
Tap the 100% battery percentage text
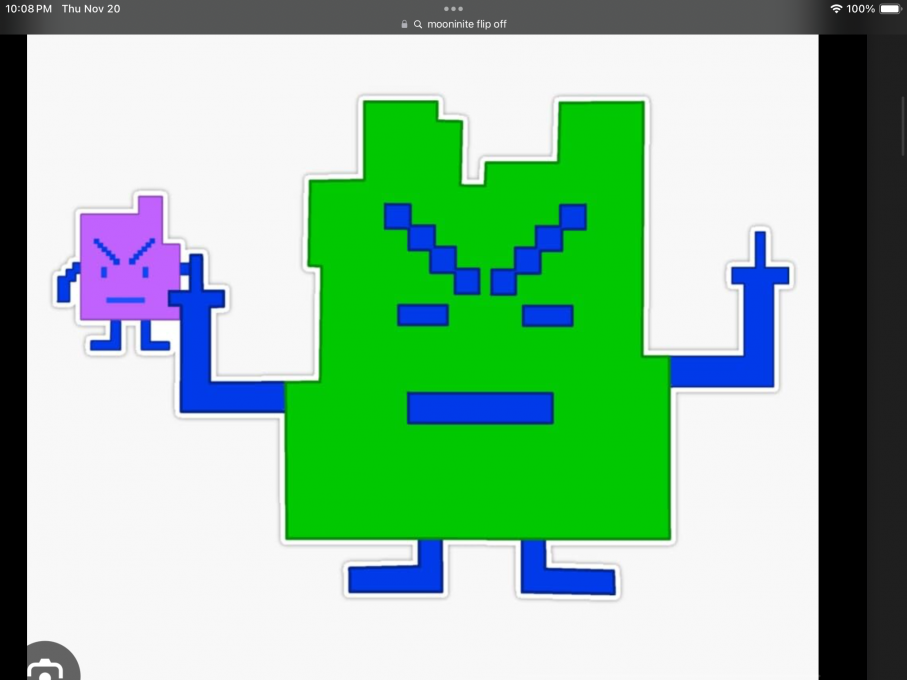(x=861, y=9)
